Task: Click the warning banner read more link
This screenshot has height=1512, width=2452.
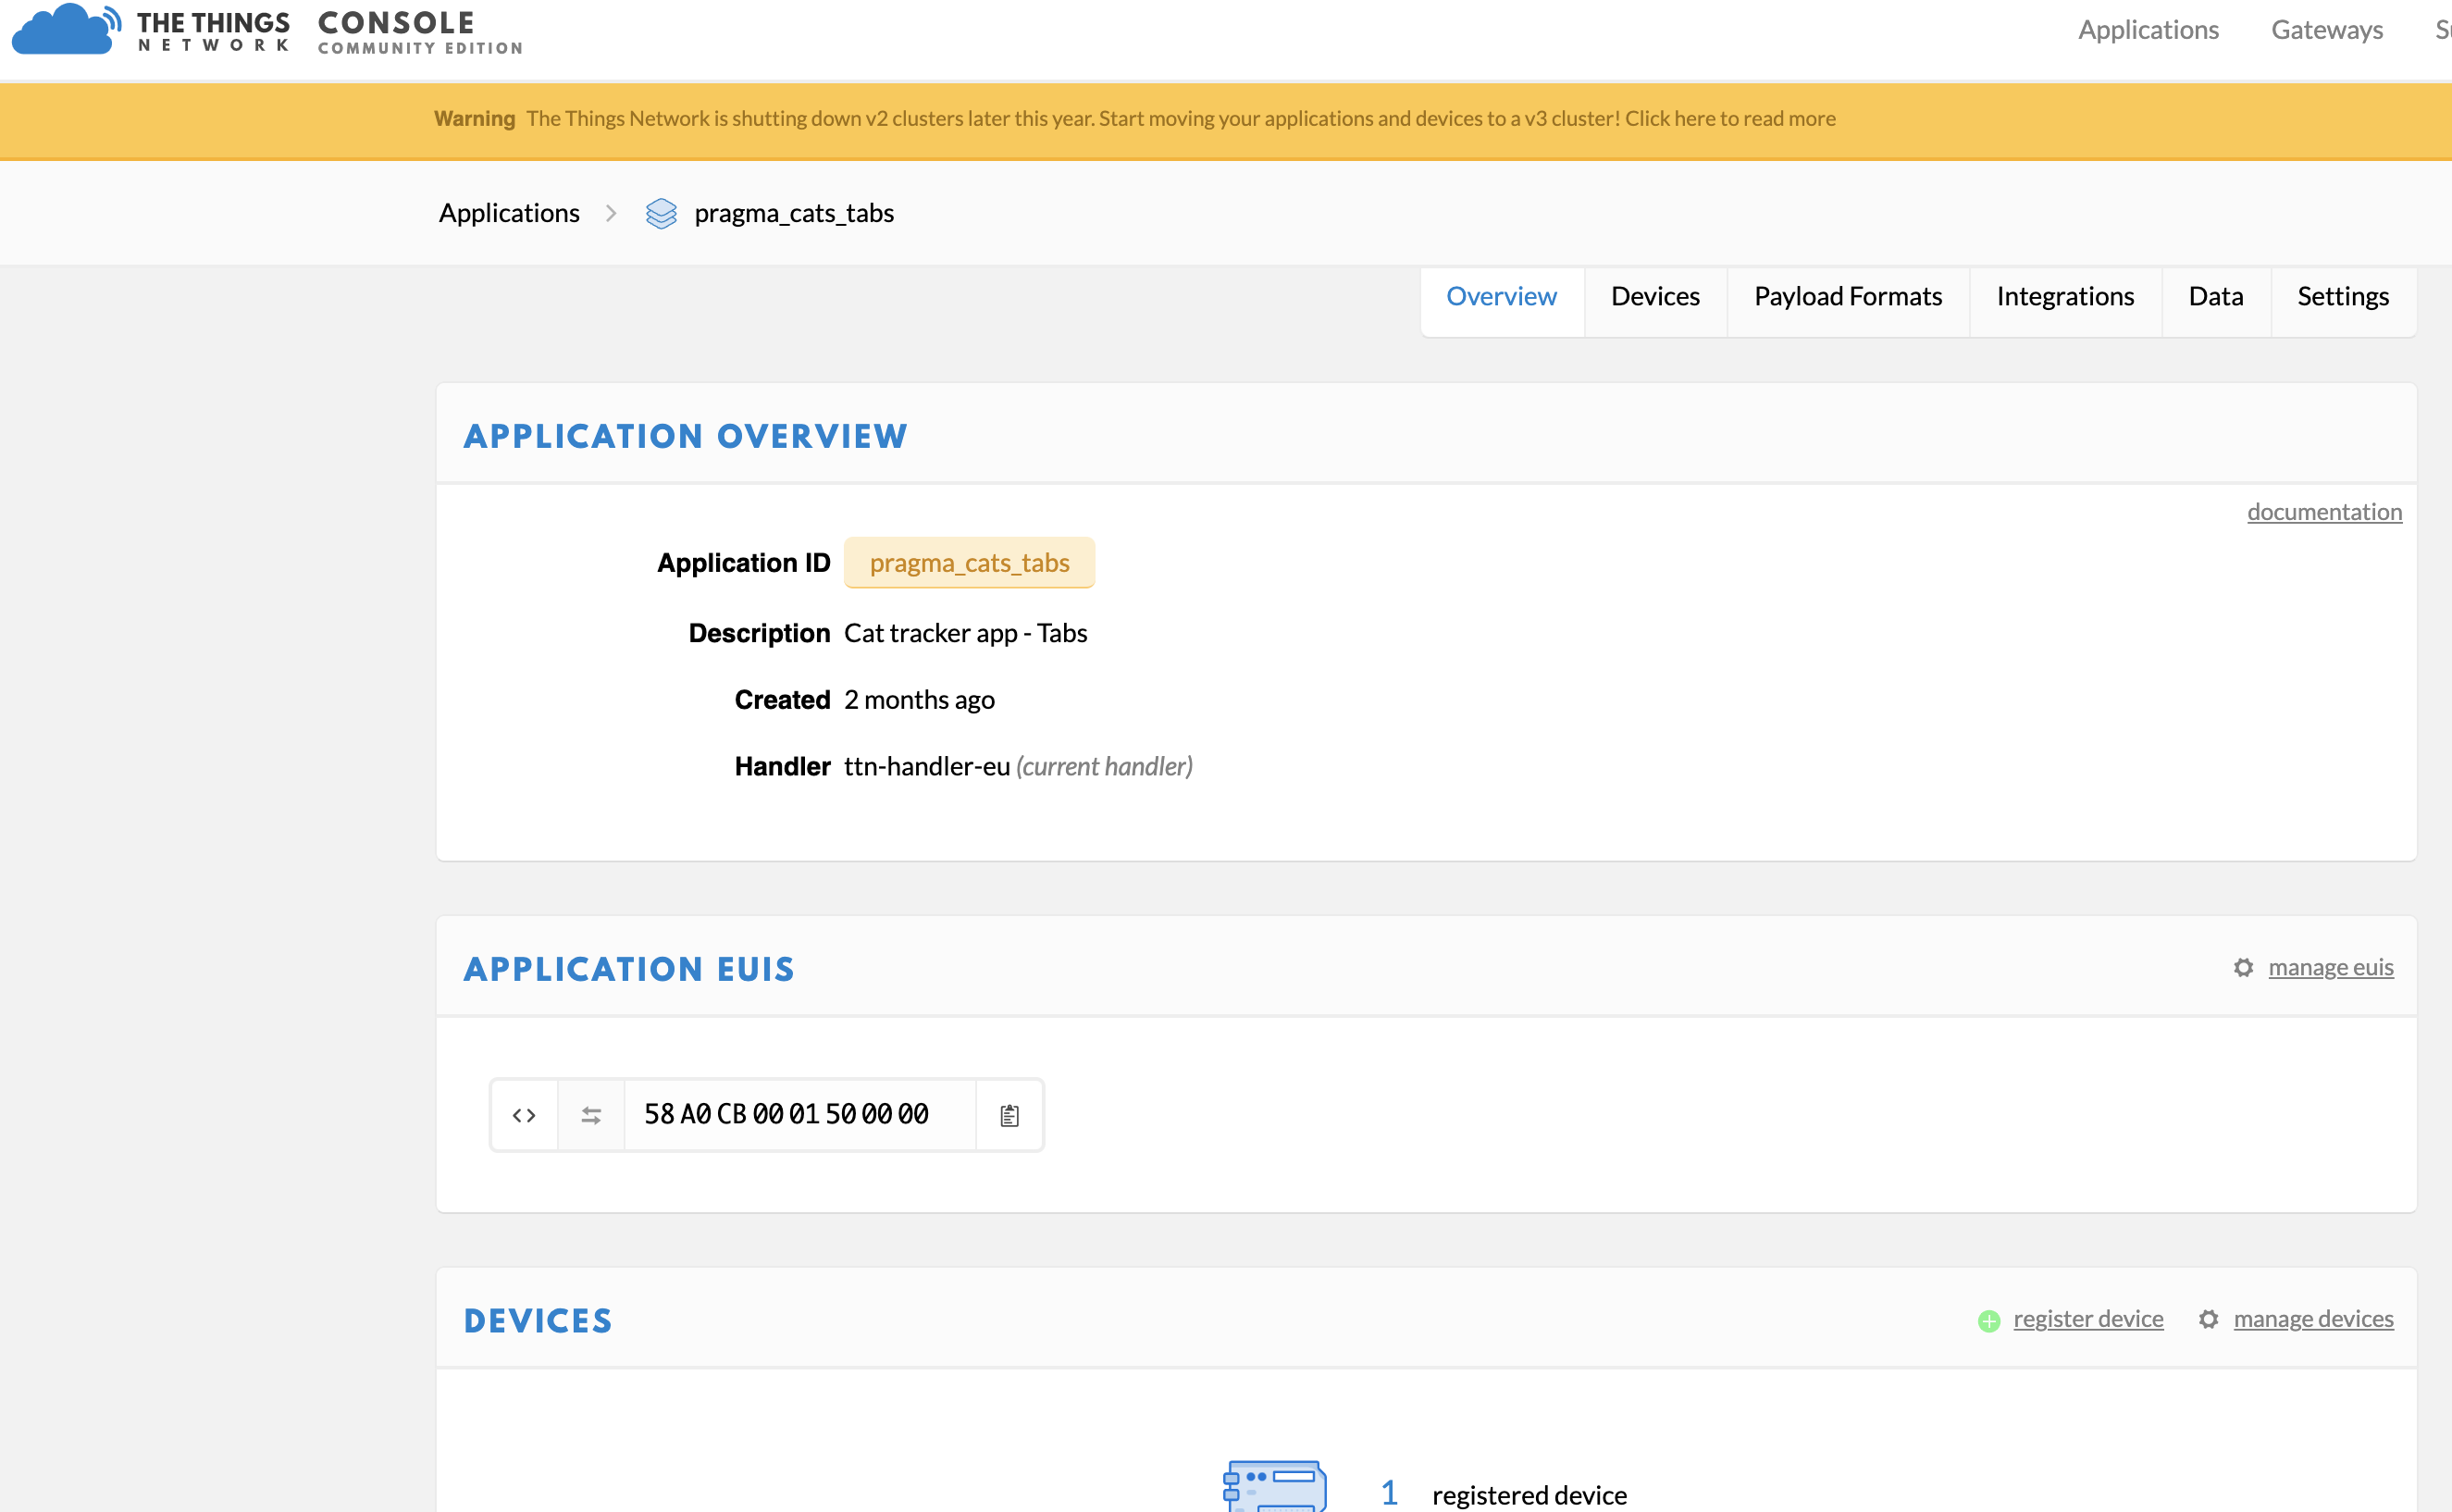Action: [x=1730, y=118]
